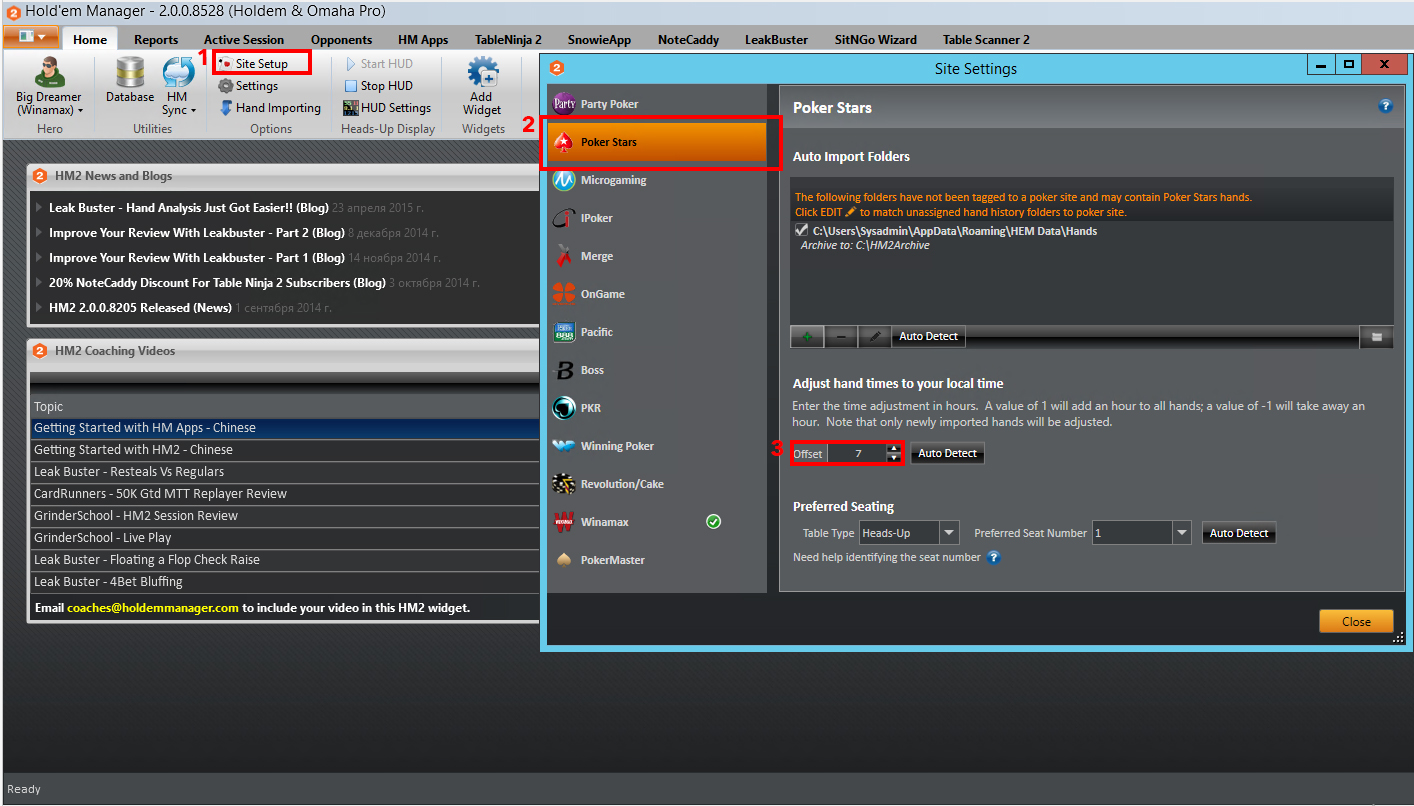Image resolution: width=1414 pixels, height=806 pixels.
Task: Select Microgaming site
Action: click(656, 180)
